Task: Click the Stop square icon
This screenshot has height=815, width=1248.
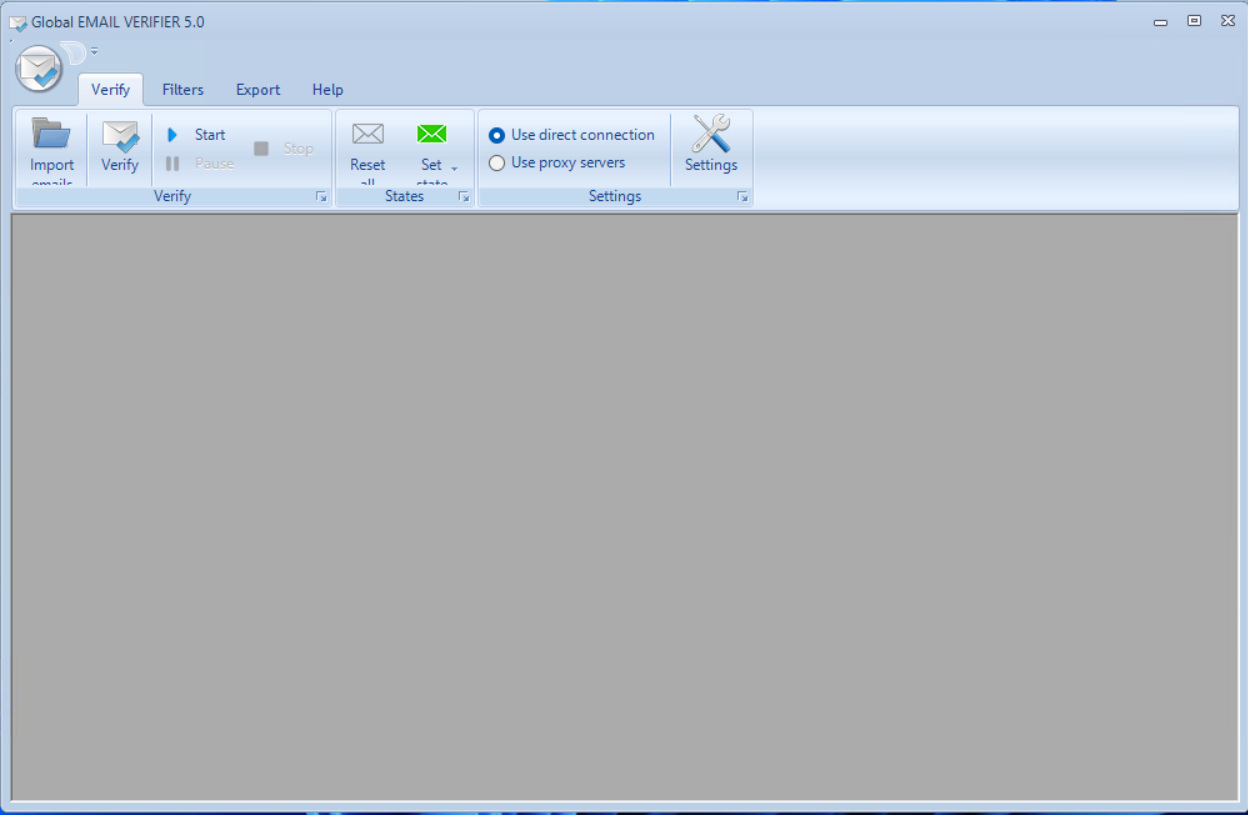Action: (x=261, y=149)
